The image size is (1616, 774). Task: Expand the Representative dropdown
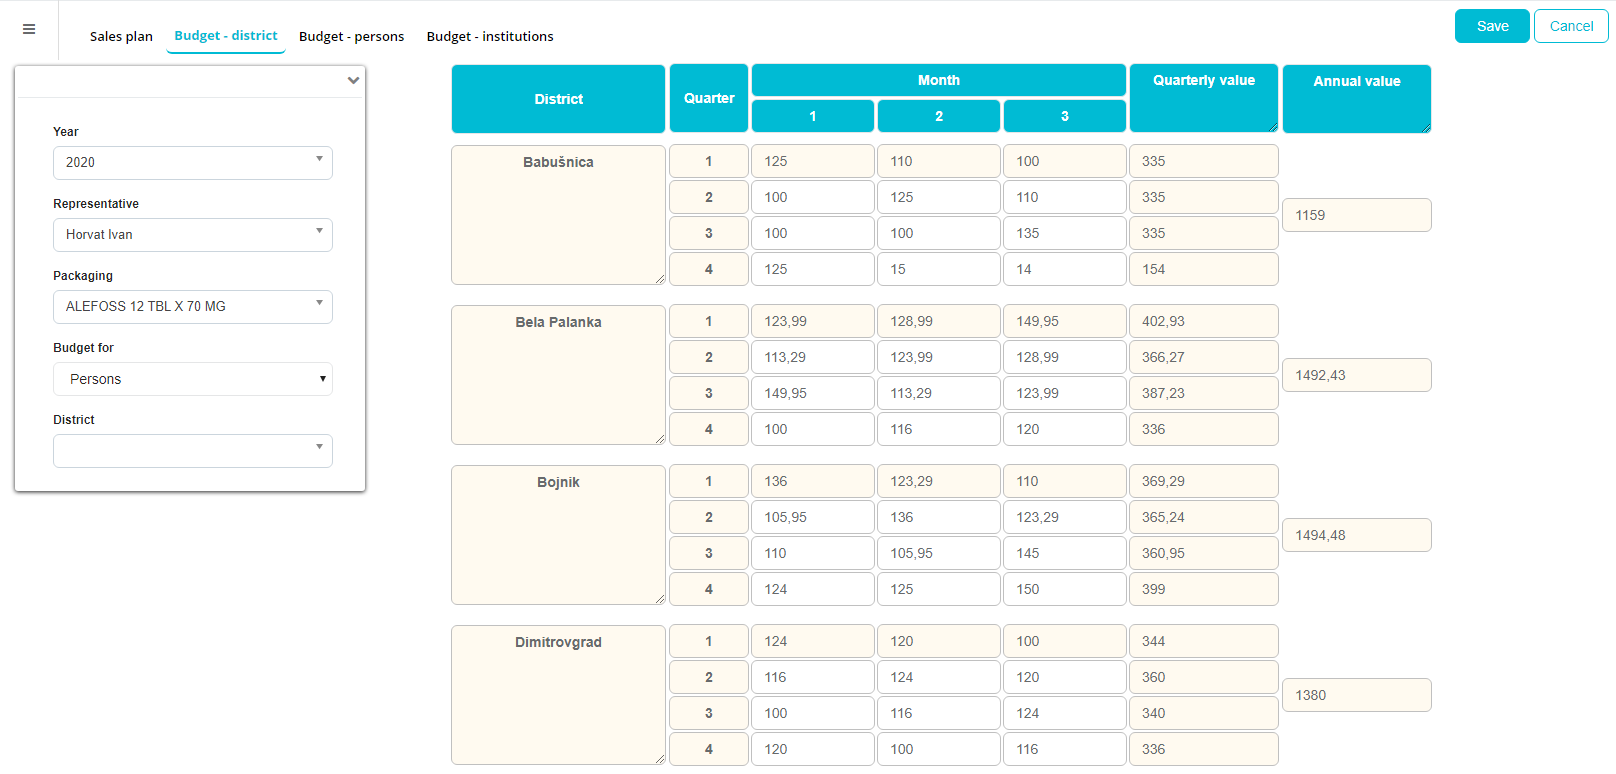pyautogui.click(x=192, y=235)
